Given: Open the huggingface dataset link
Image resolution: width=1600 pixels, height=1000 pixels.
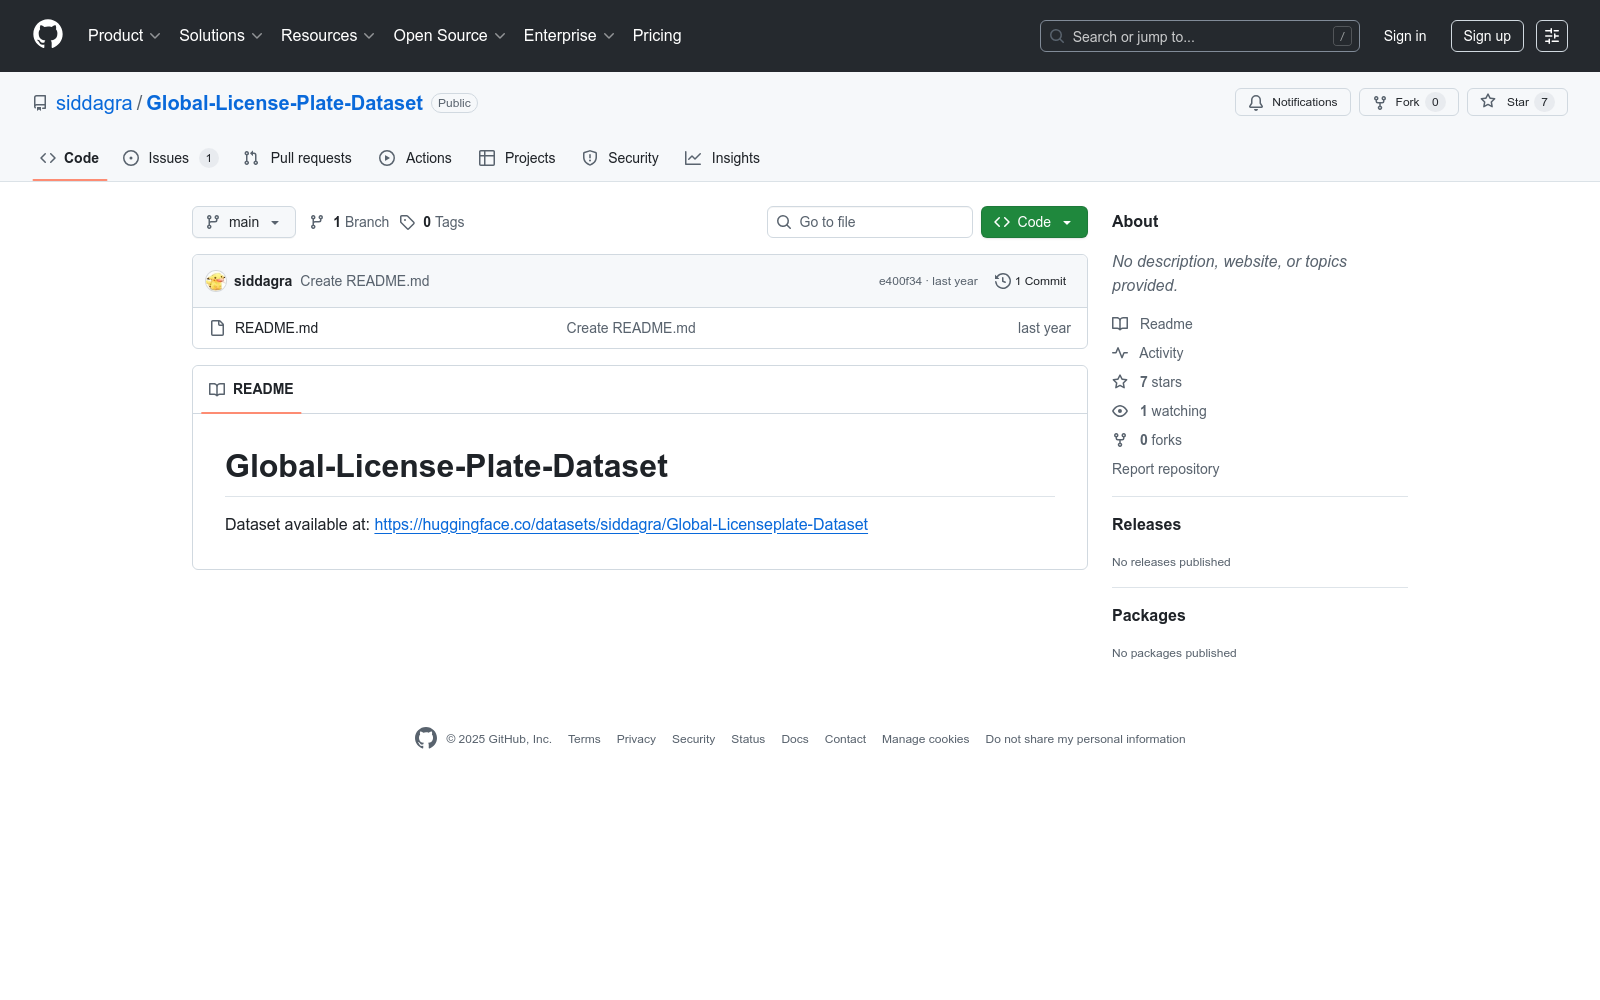Looking at the screenshot, I should [621, 524].
